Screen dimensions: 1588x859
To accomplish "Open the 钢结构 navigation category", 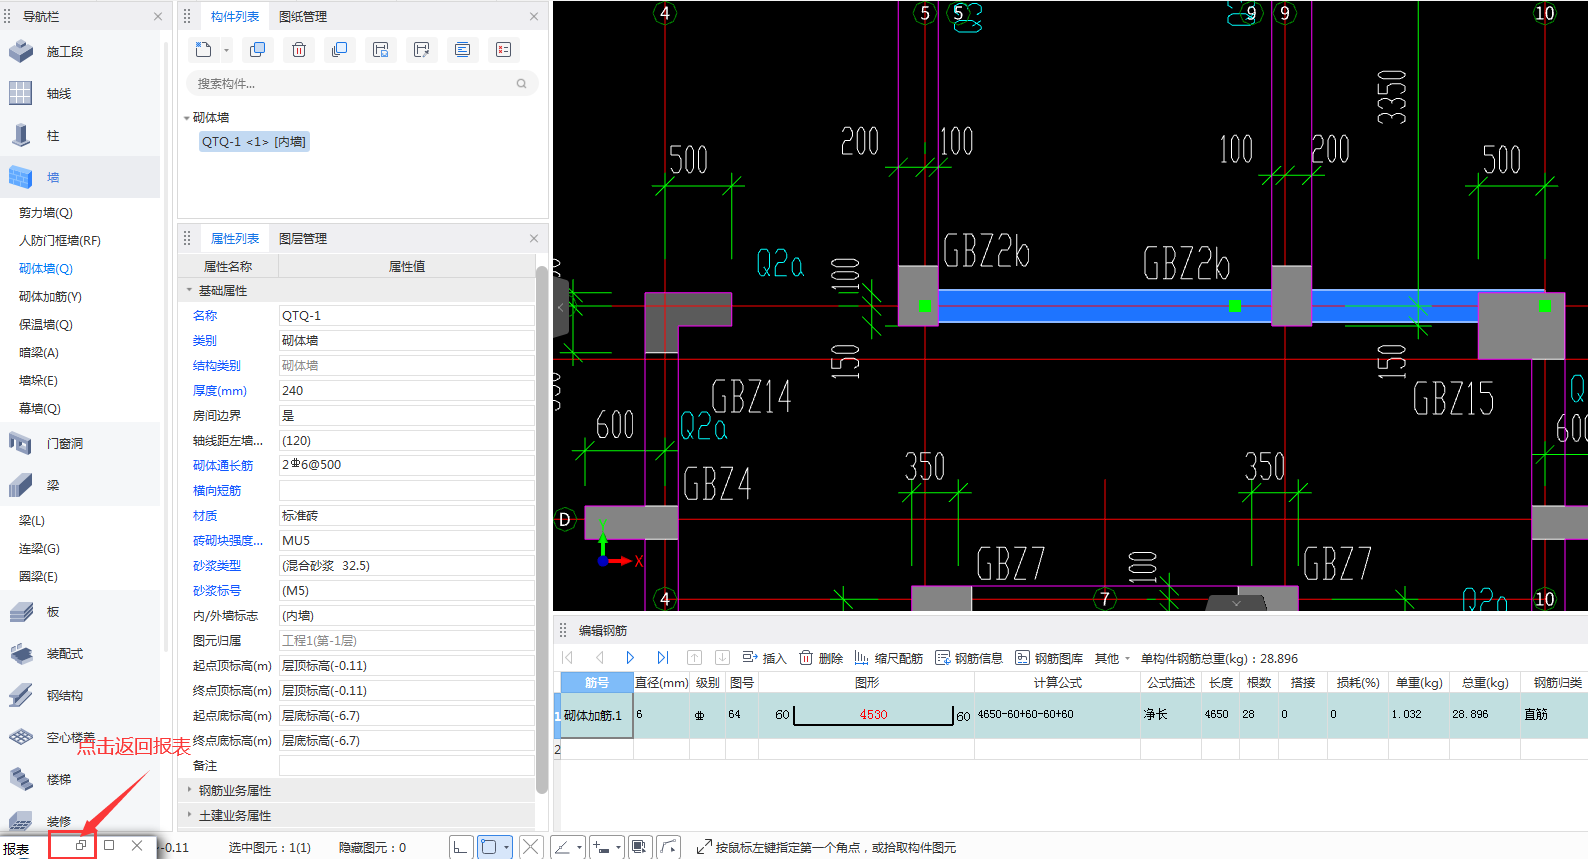I will click(80, 695).
